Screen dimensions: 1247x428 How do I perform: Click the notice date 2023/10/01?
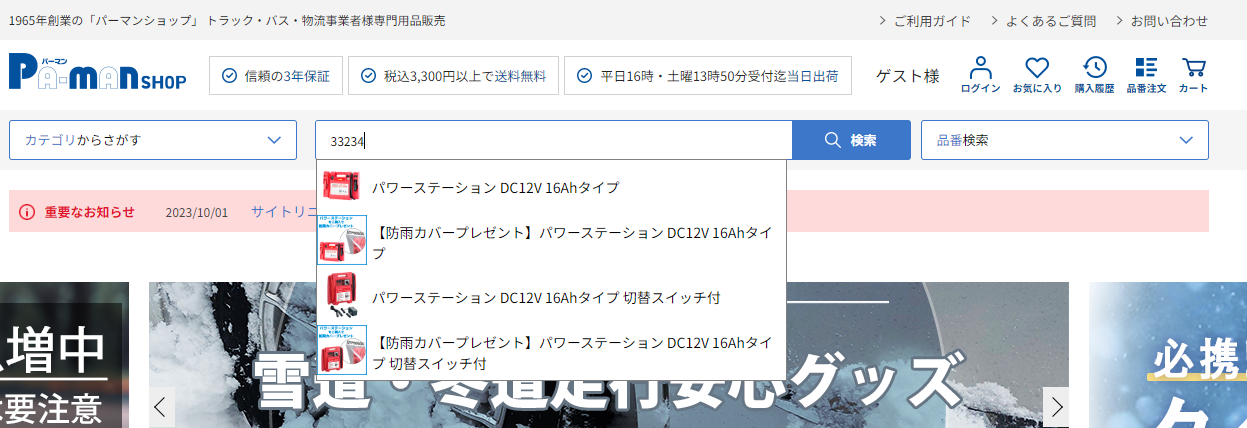[196, 213]
